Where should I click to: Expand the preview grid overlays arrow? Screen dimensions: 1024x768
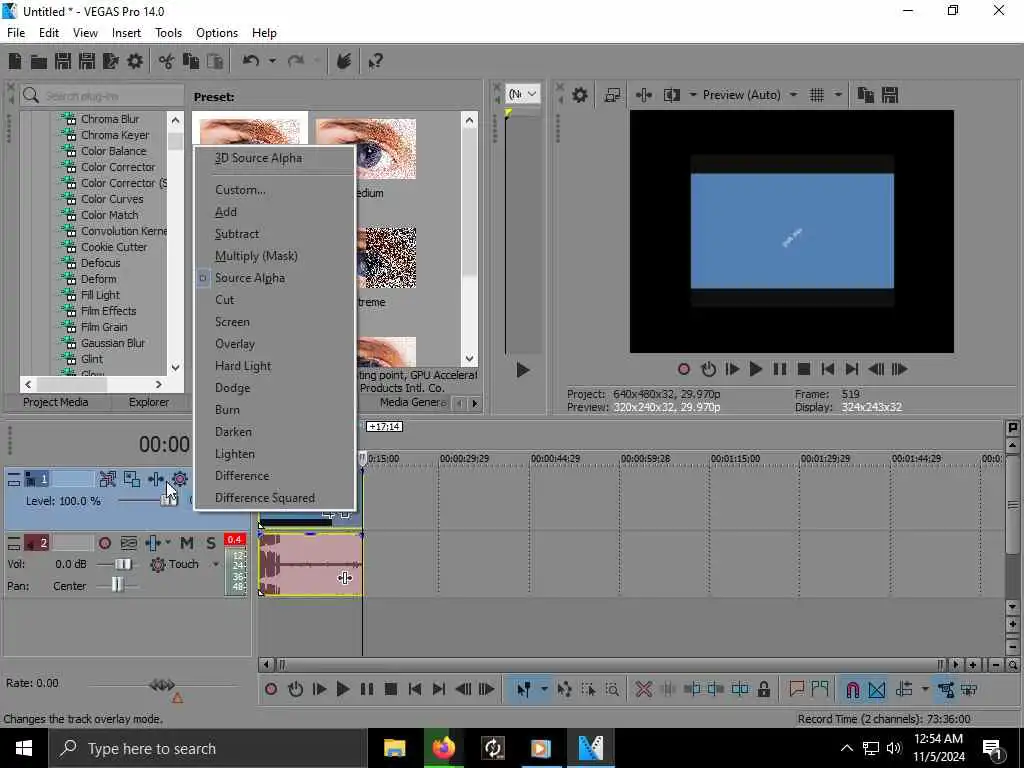point(839,95)
